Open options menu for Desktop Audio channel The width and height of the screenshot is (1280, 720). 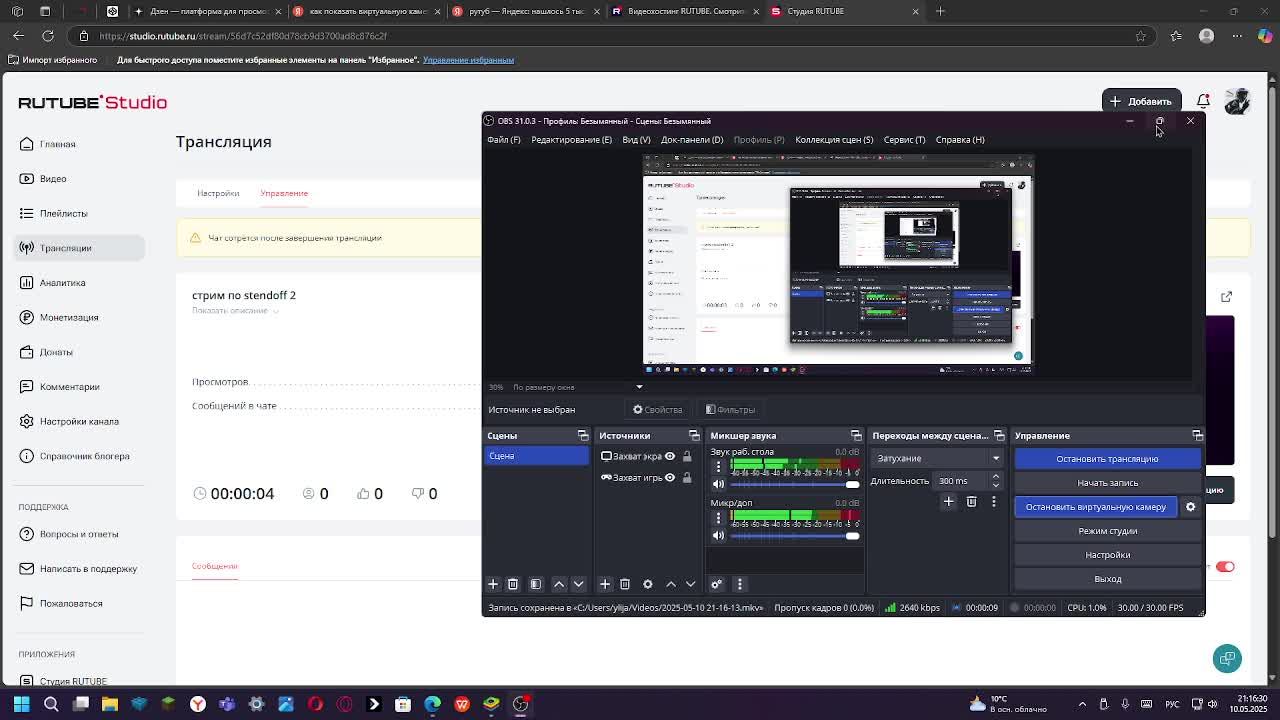click(x=718, y=466)
